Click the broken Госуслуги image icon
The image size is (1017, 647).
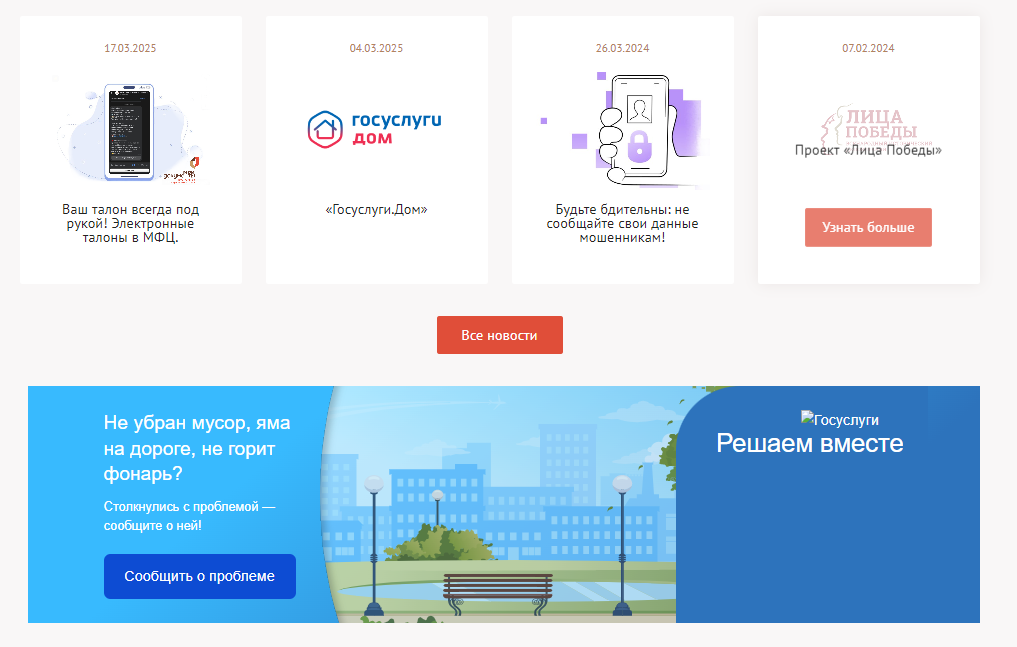807,418
